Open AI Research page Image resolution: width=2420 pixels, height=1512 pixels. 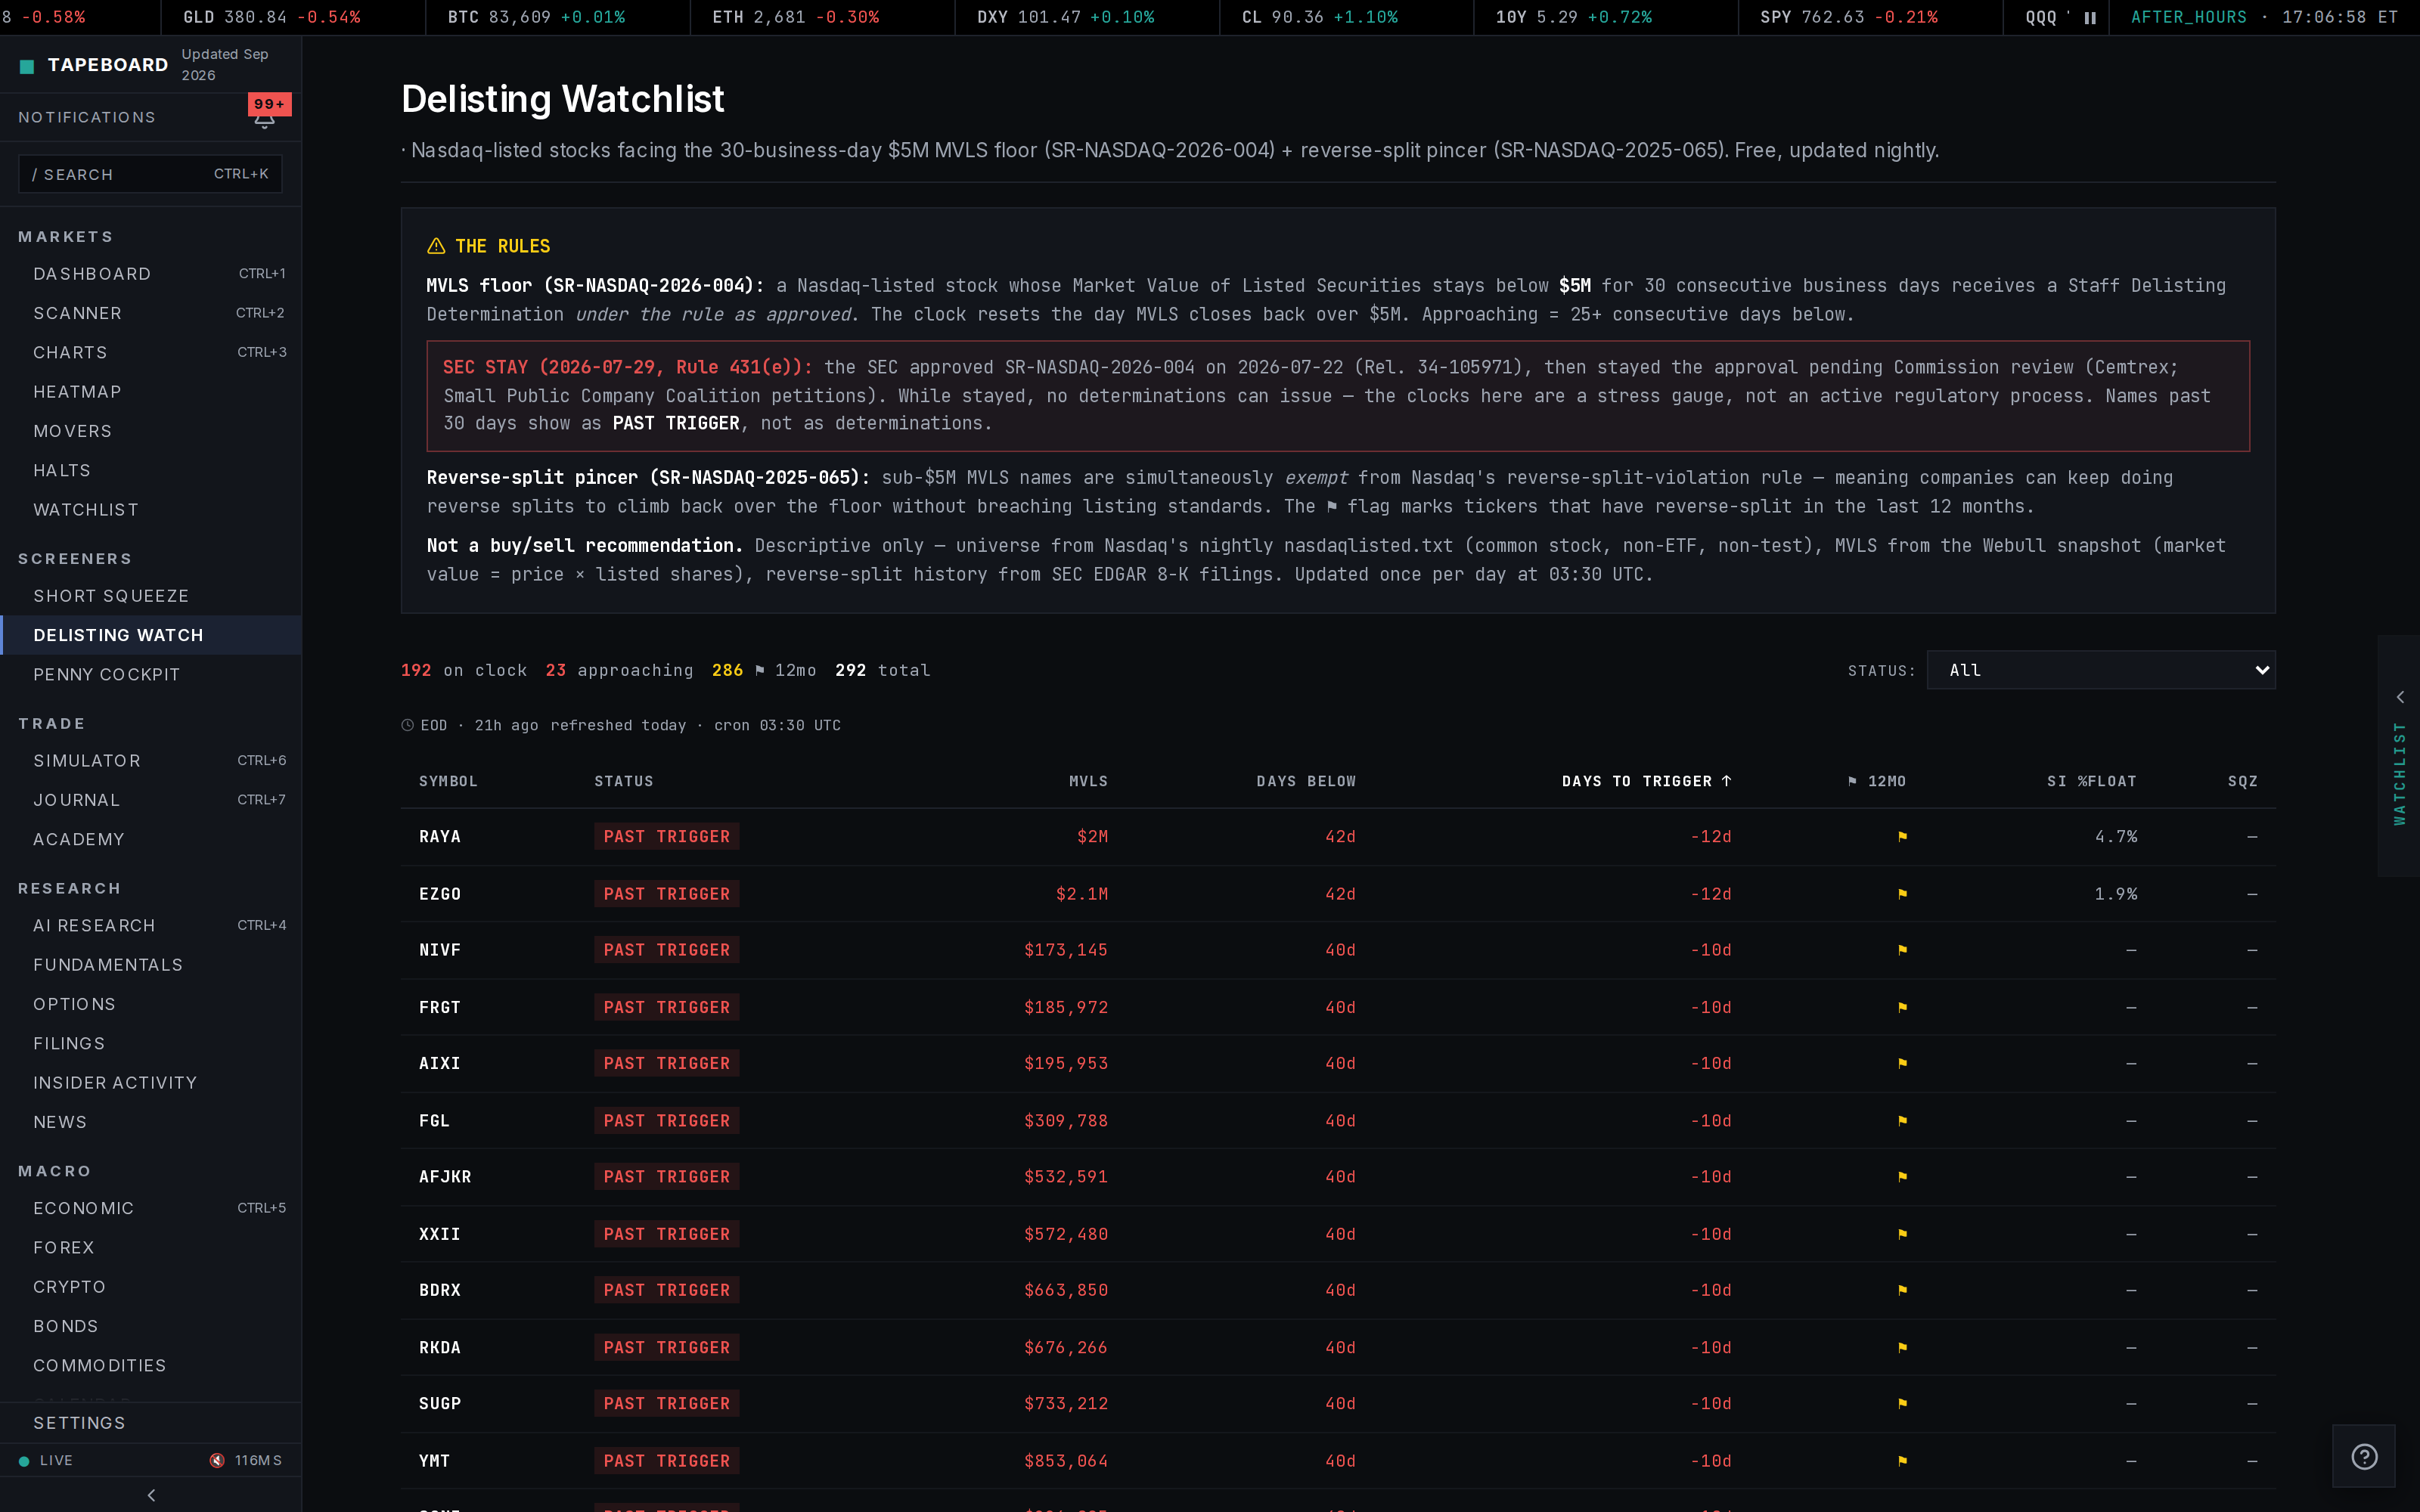[151, 925]
